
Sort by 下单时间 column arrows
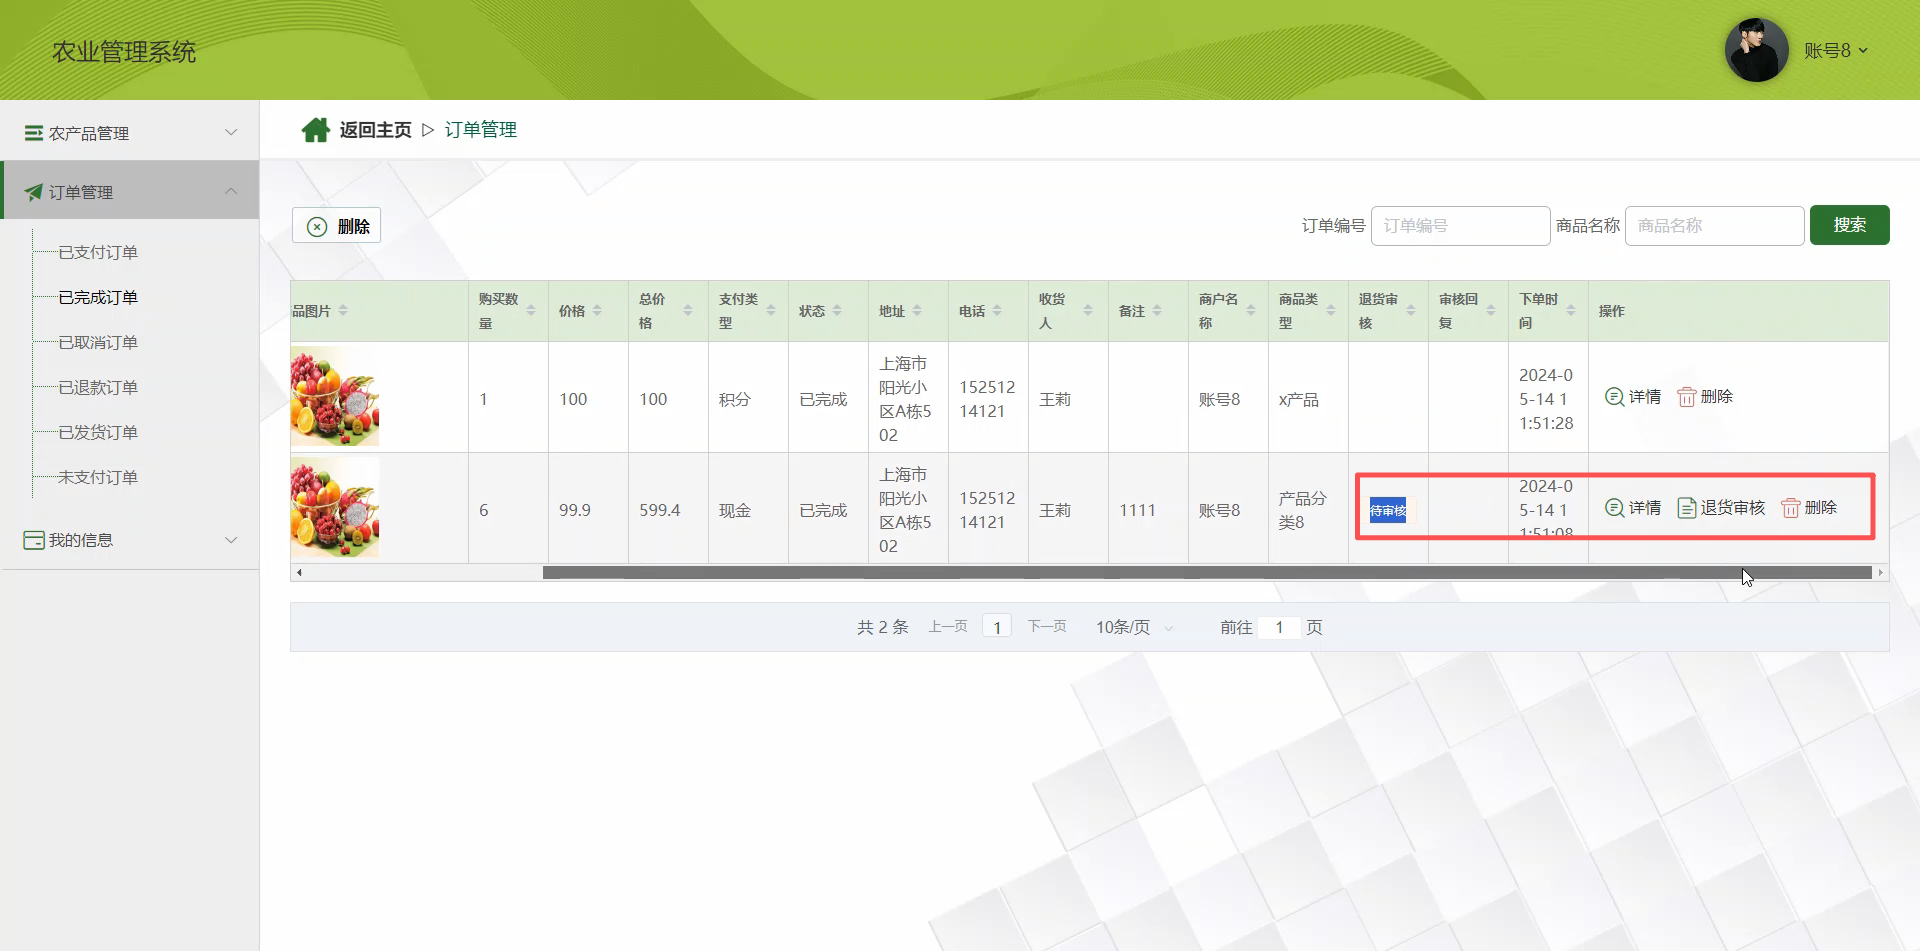point(1571,311)
